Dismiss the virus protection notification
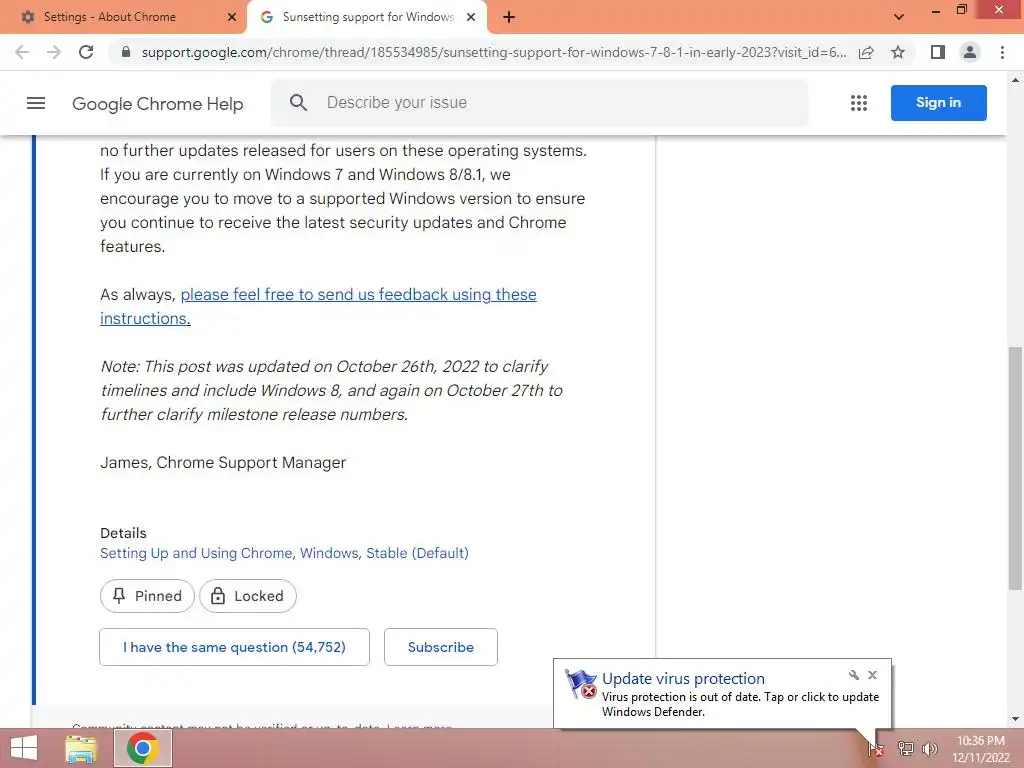This screenshot has height=768, width=1024. (872, 675)
